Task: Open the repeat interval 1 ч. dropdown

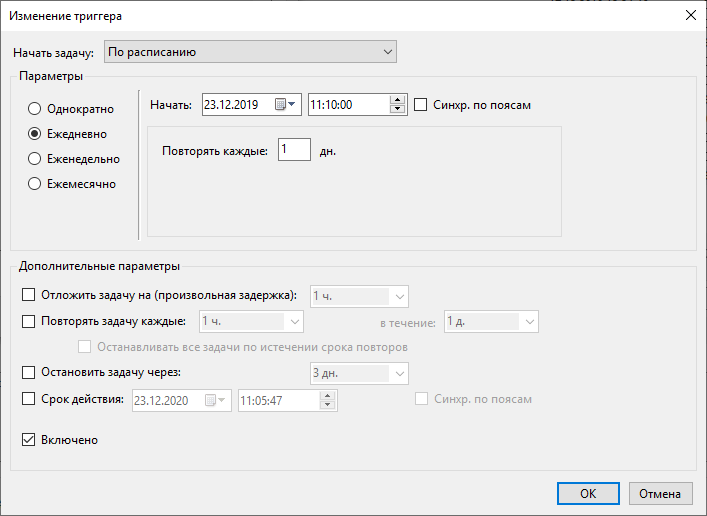Action: (x=251, y=322)
